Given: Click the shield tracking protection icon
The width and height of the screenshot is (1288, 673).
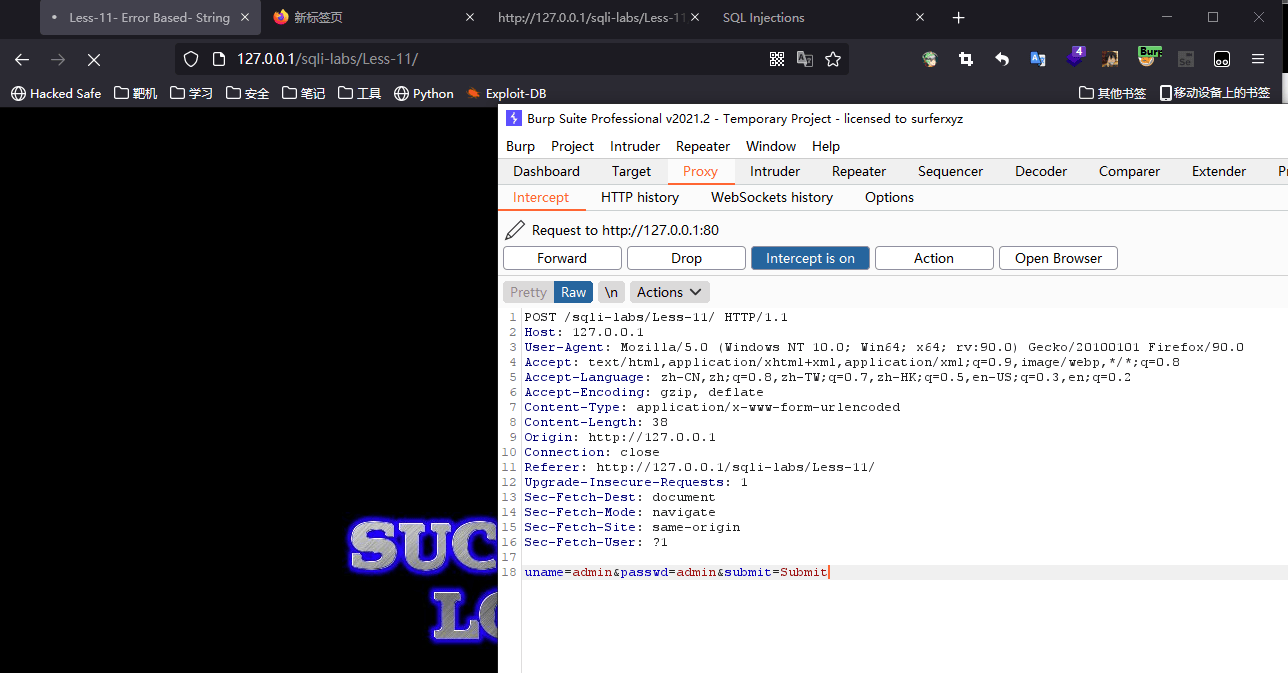Looking at the screenshot, I should click(x=193, y=59).
